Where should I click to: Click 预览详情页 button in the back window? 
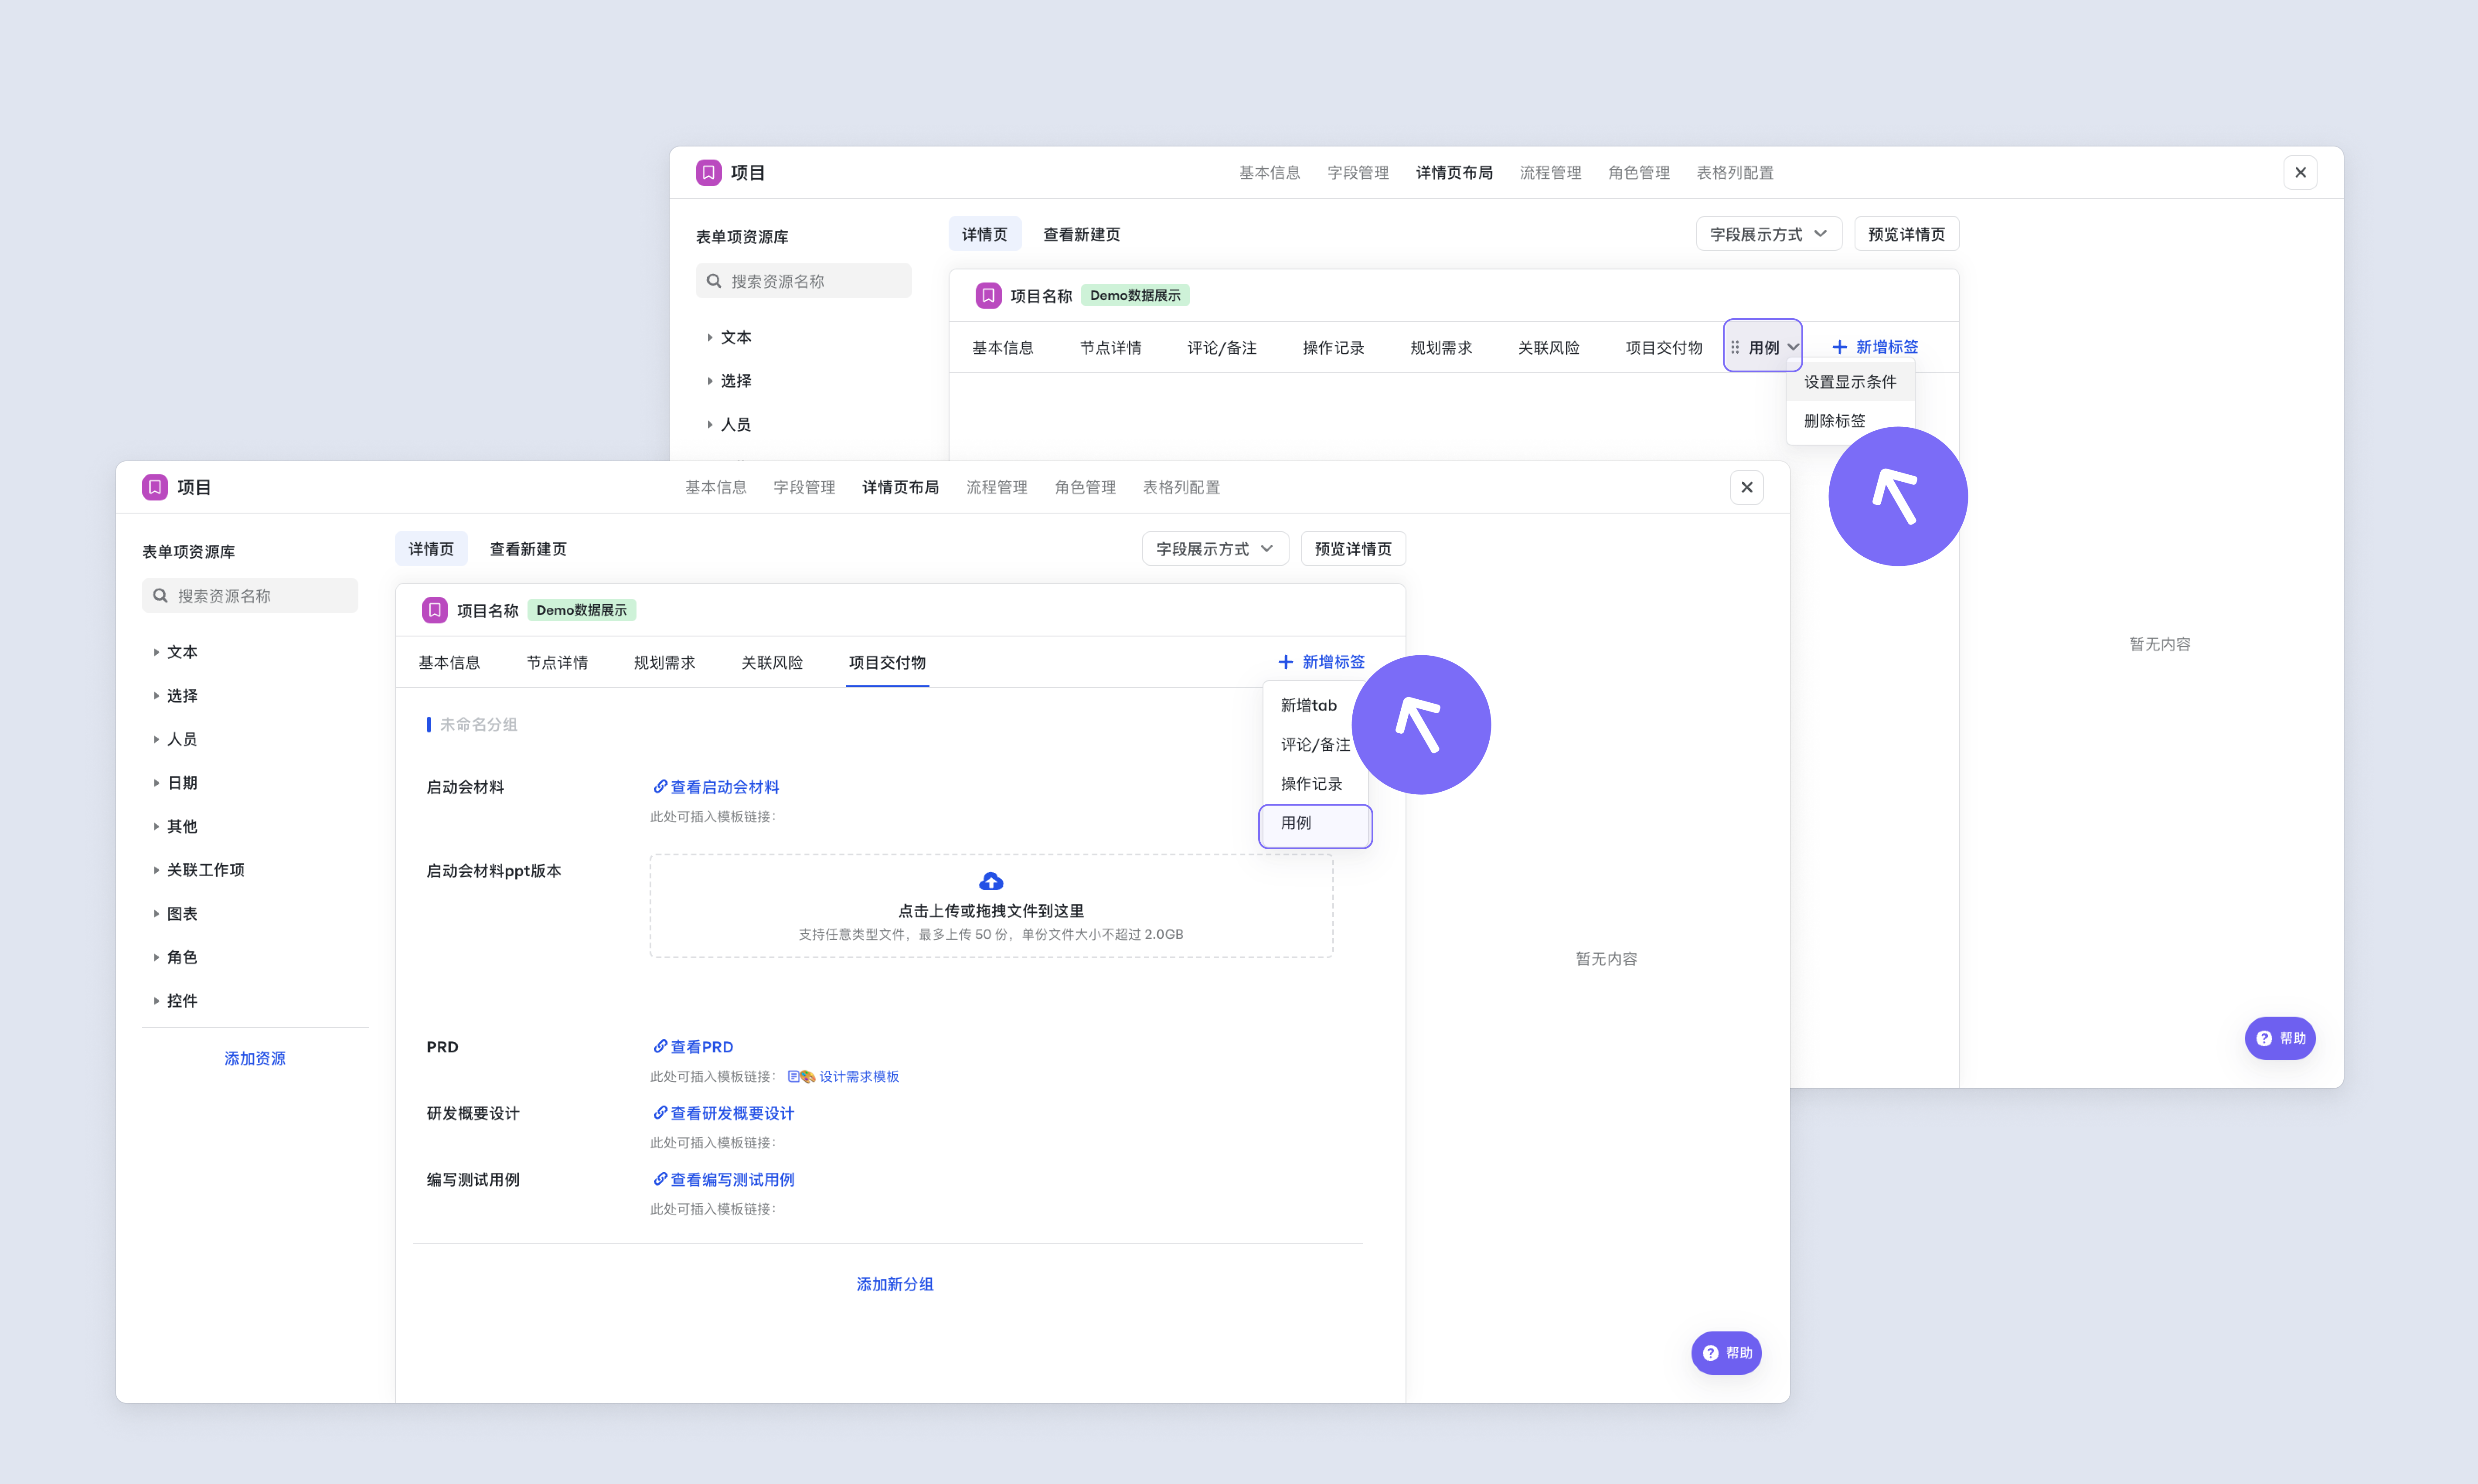[1907, 234]
